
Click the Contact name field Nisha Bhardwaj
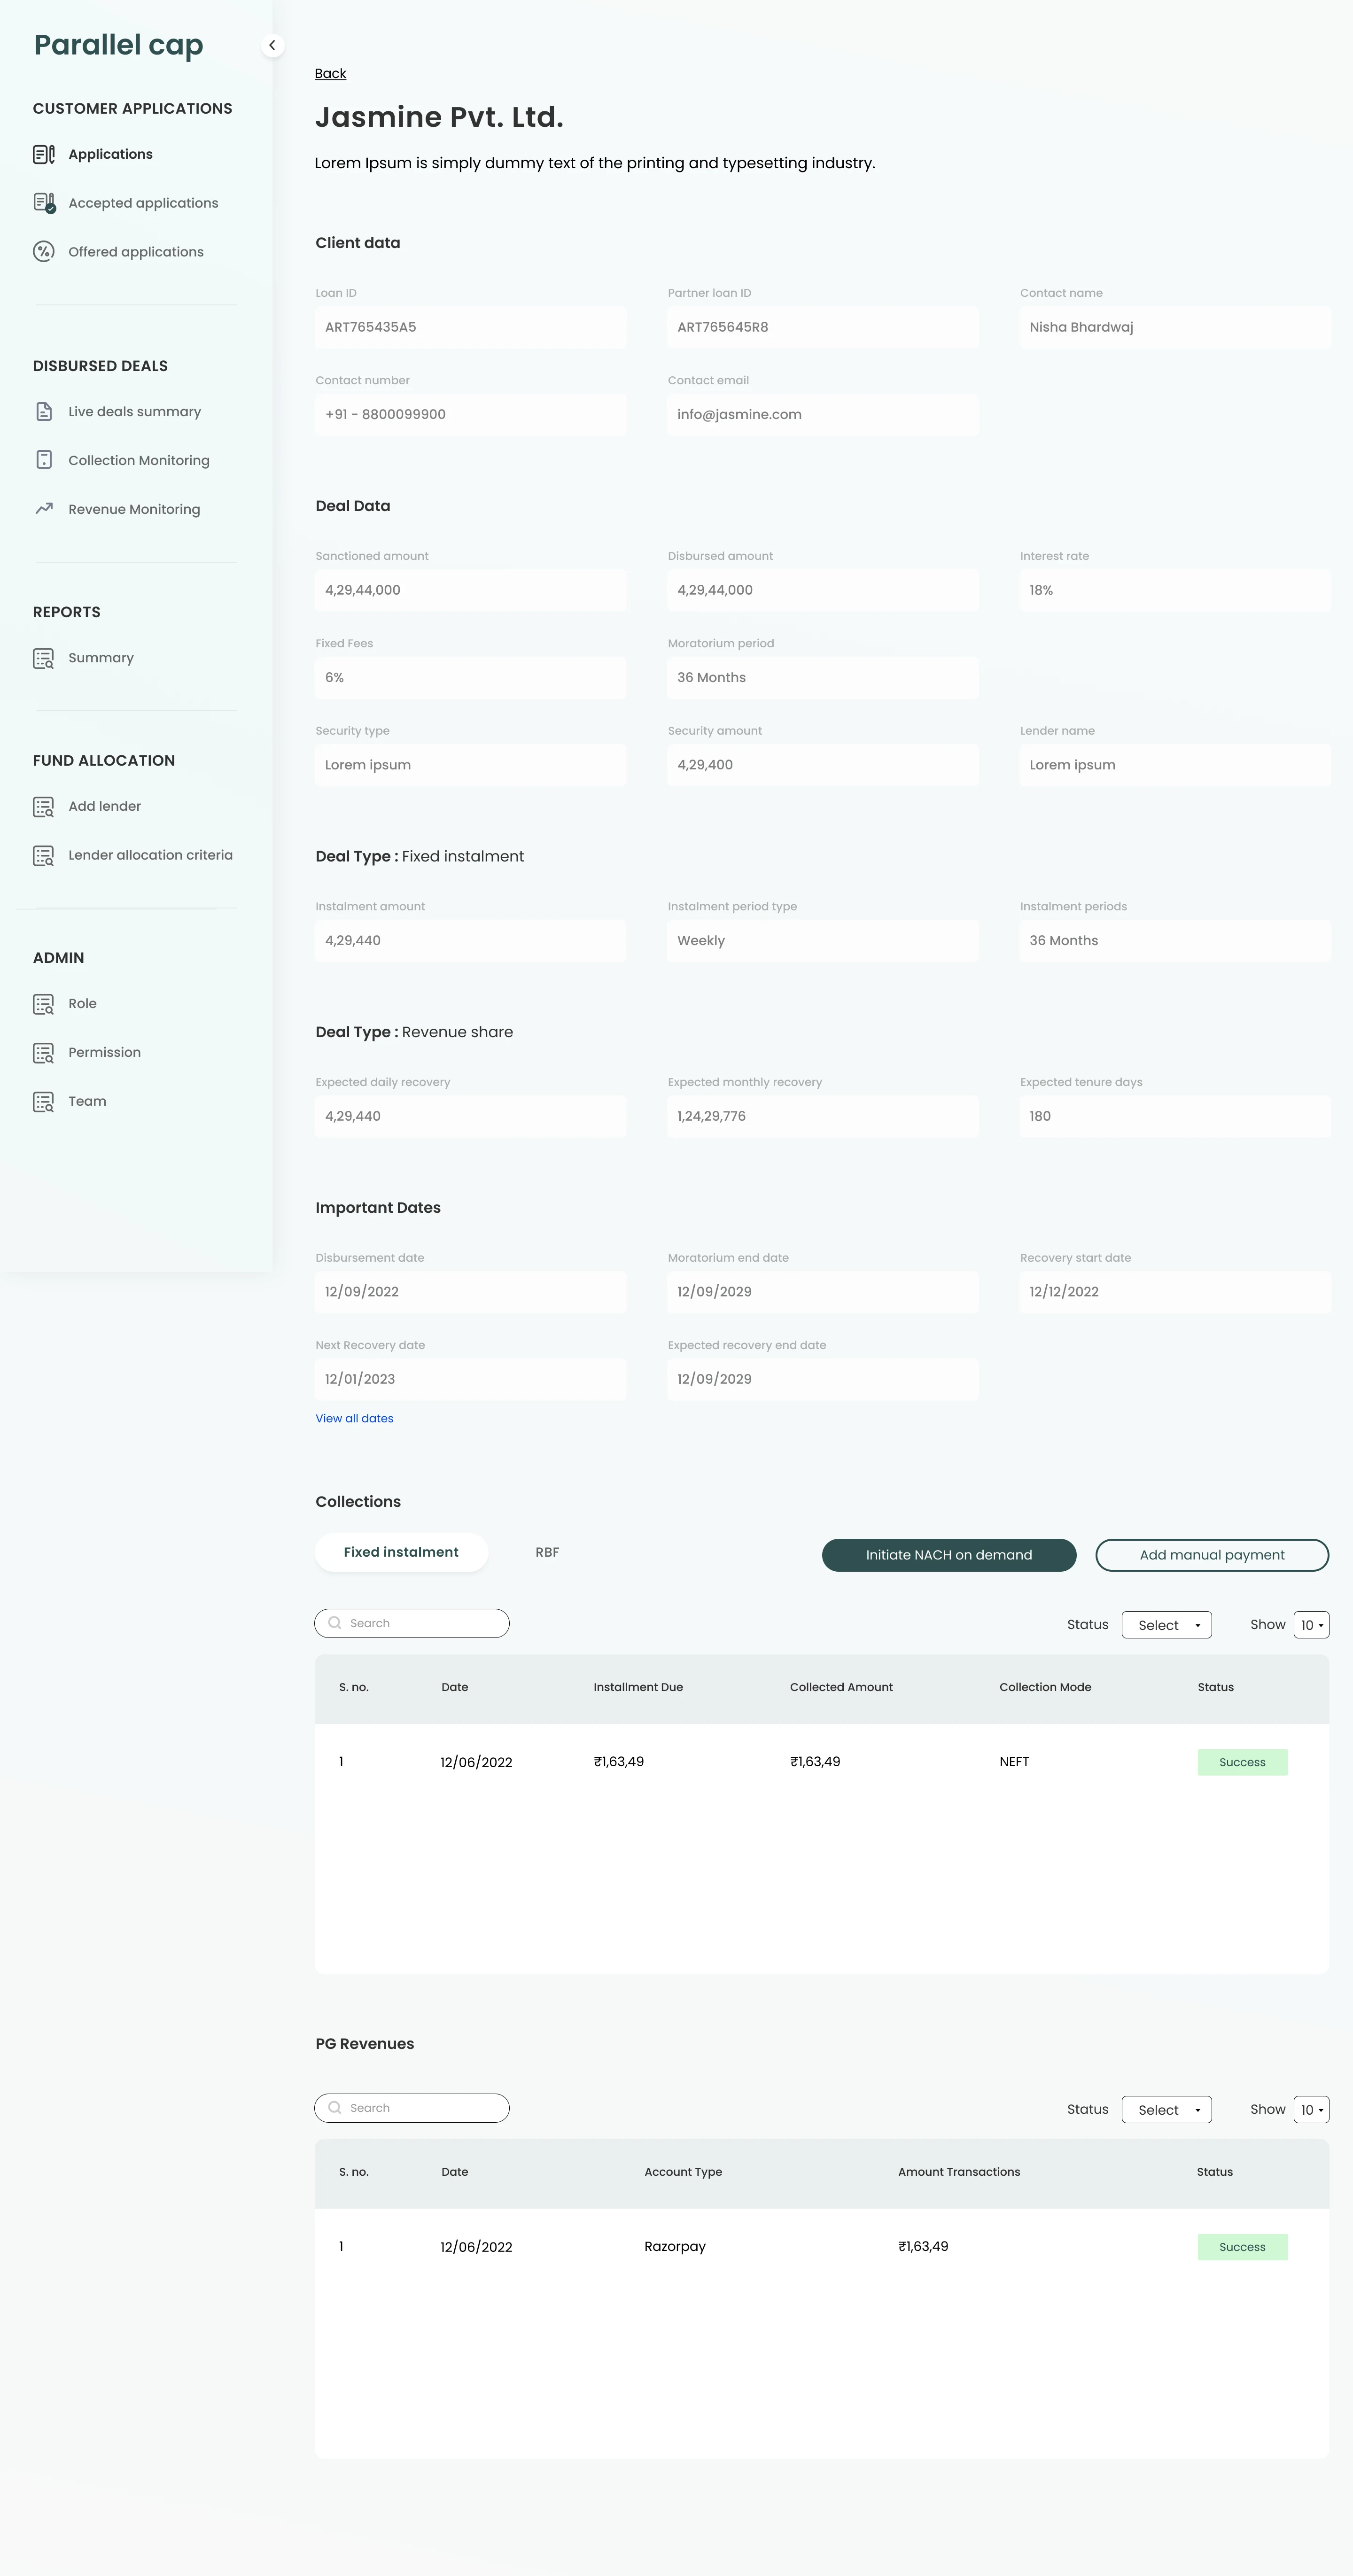(1175, 327)
